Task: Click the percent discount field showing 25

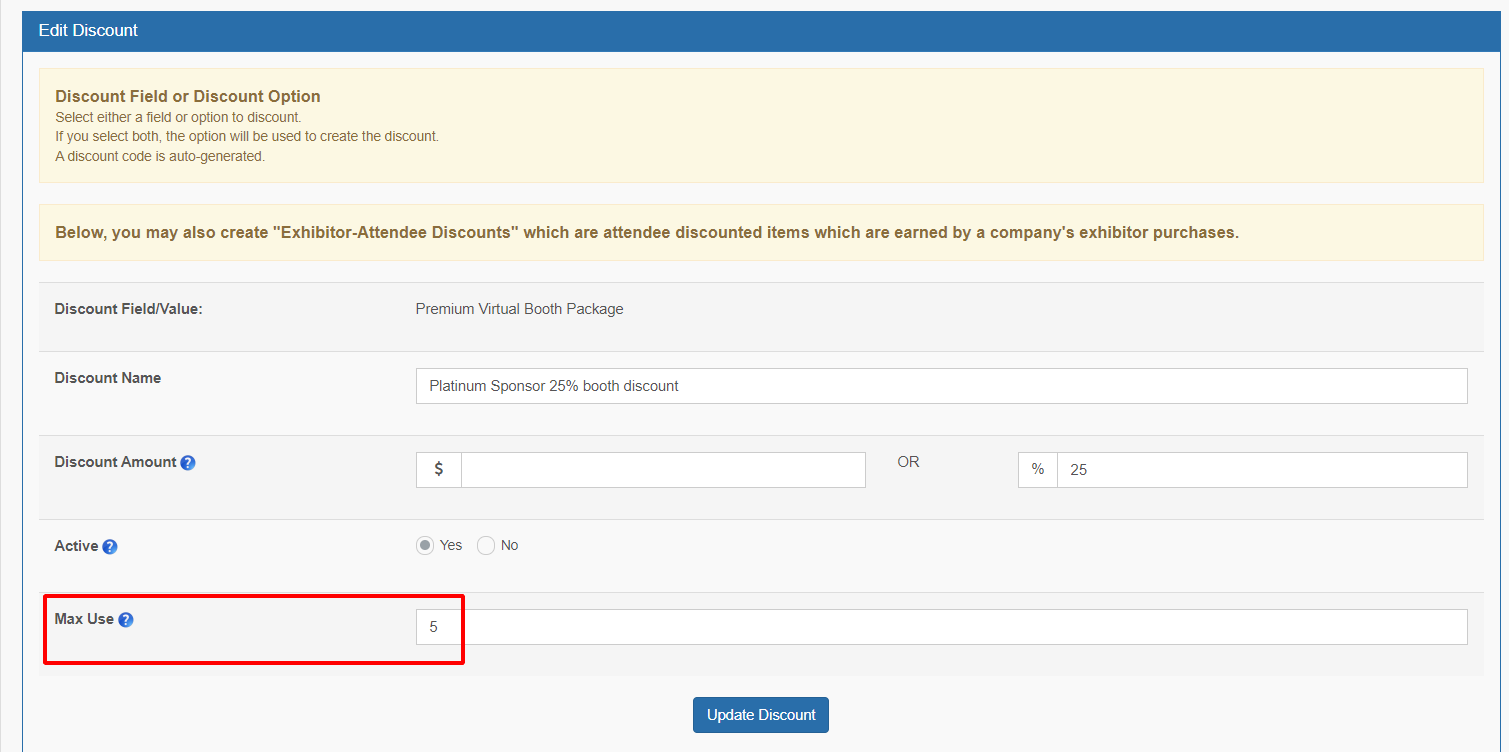Action: click(x=1262, y=470)
